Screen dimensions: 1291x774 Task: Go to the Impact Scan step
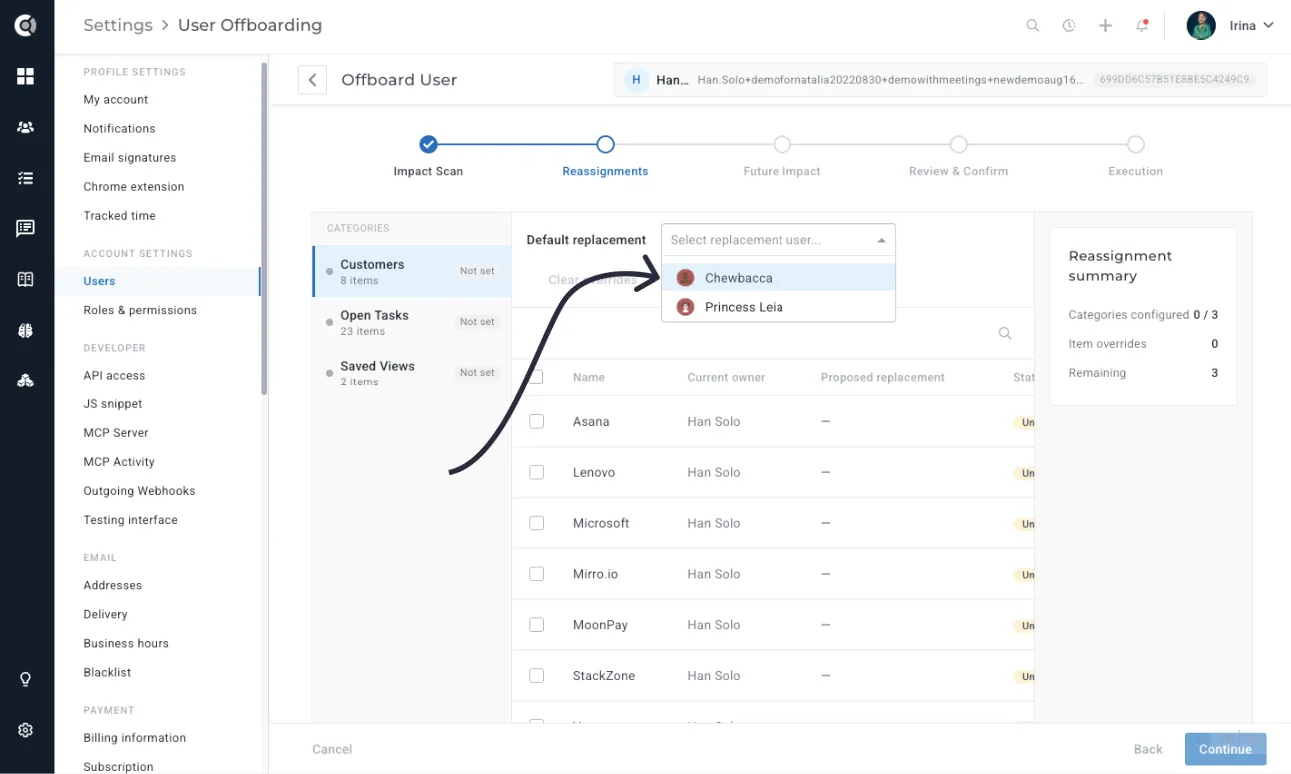[428, 155]
